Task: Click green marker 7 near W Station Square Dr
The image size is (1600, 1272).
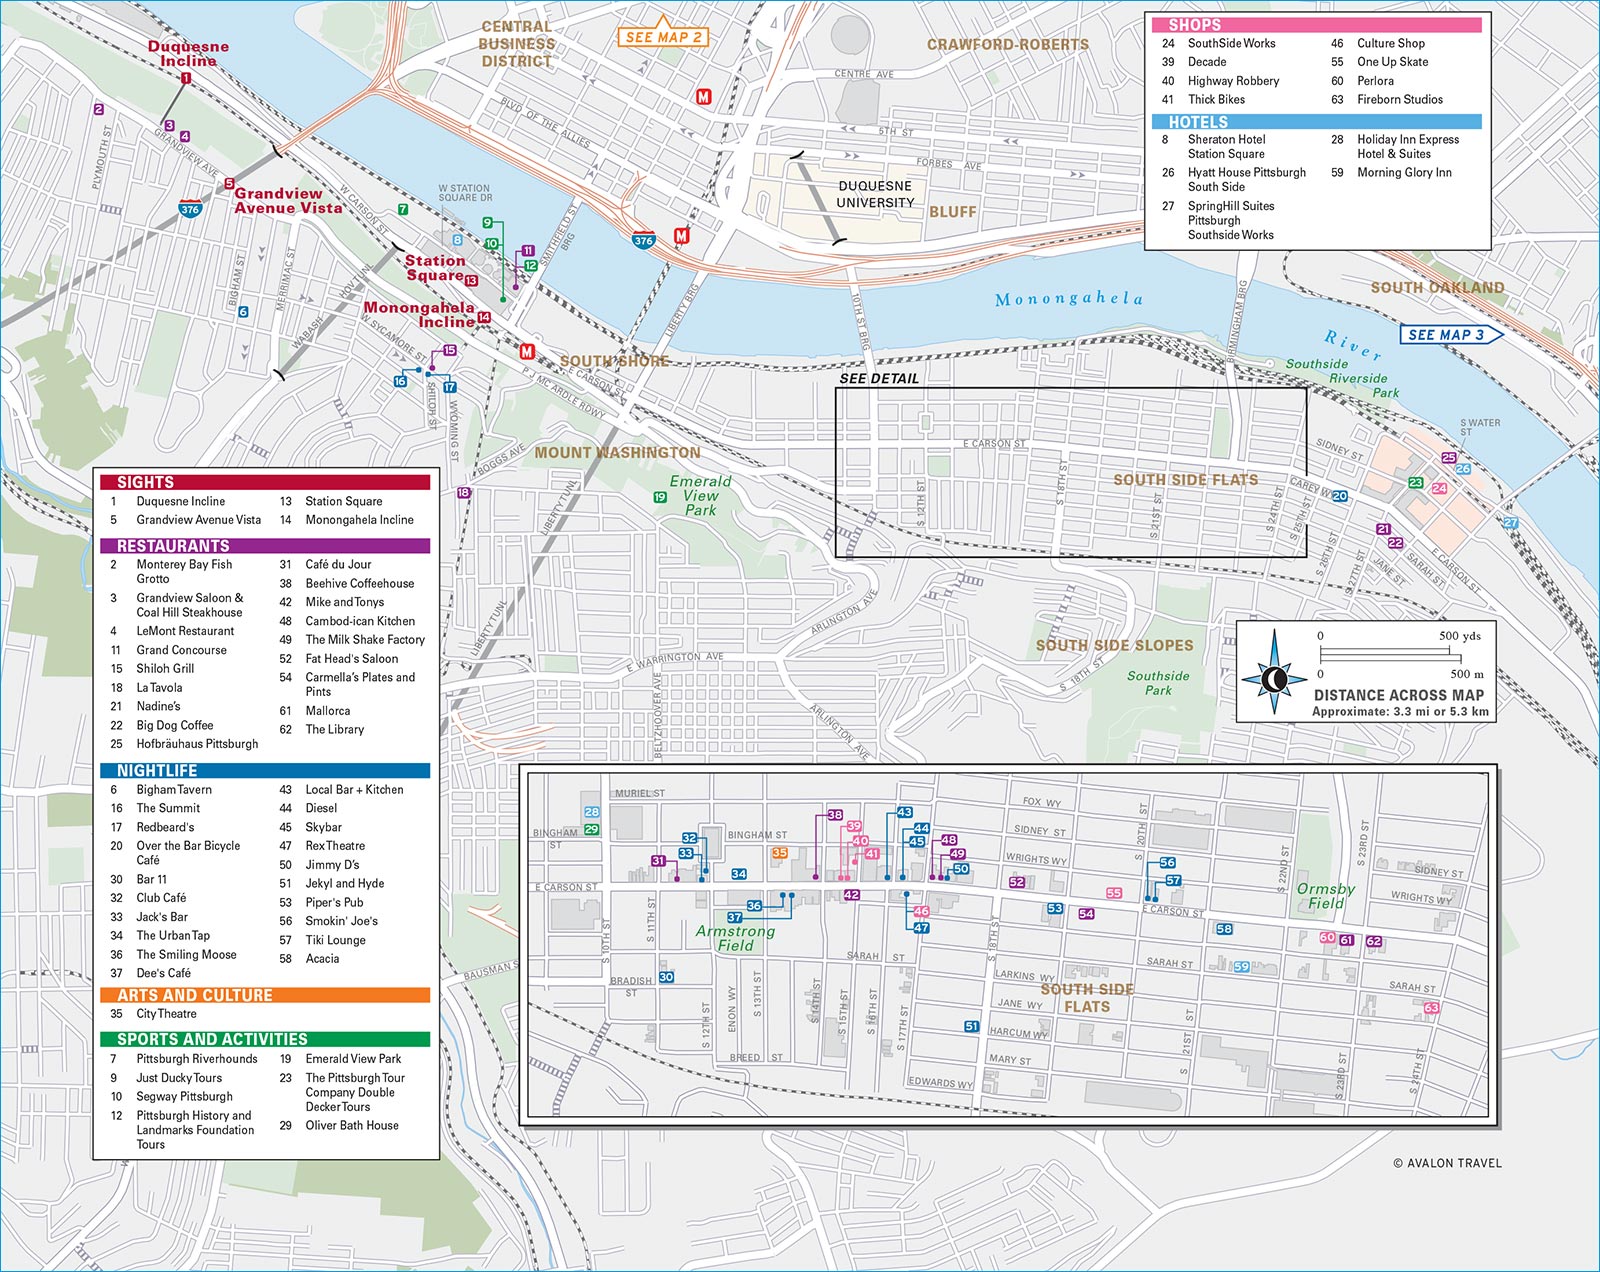Action: (403, 210)
